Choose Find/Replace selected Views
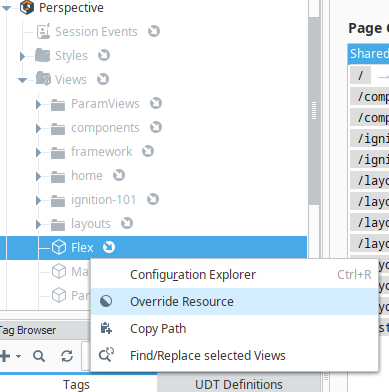This screenshot has height=392, width=389. (235, 356)
